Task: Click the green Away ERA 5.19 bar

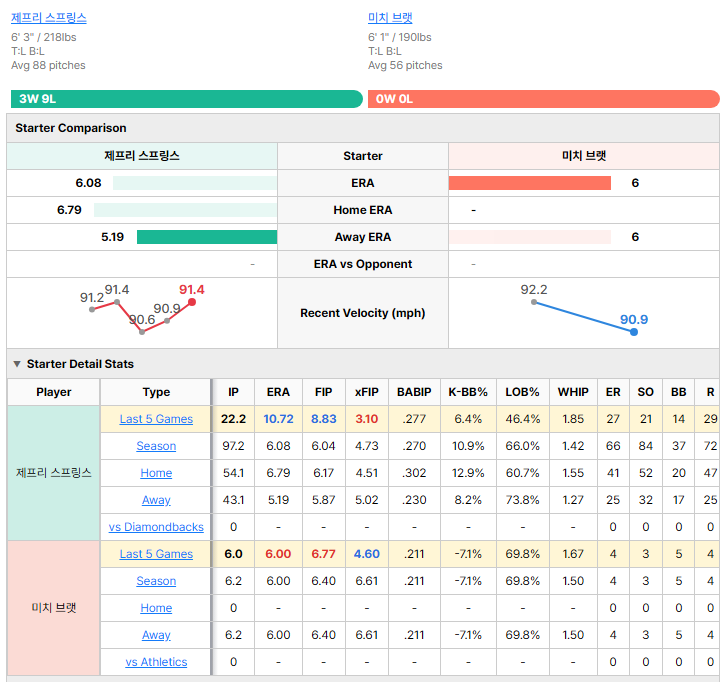Action: click(207, 237)
